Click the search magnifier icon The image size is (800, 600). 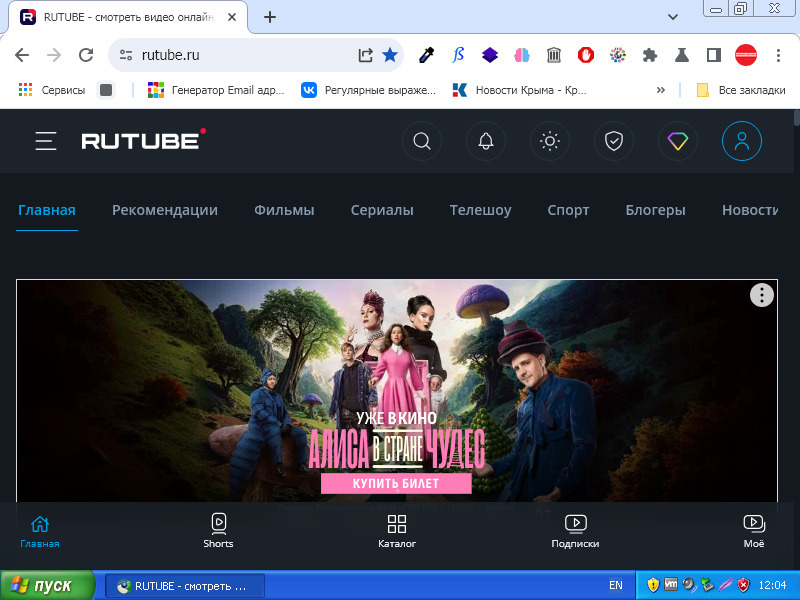pos(422,141)
